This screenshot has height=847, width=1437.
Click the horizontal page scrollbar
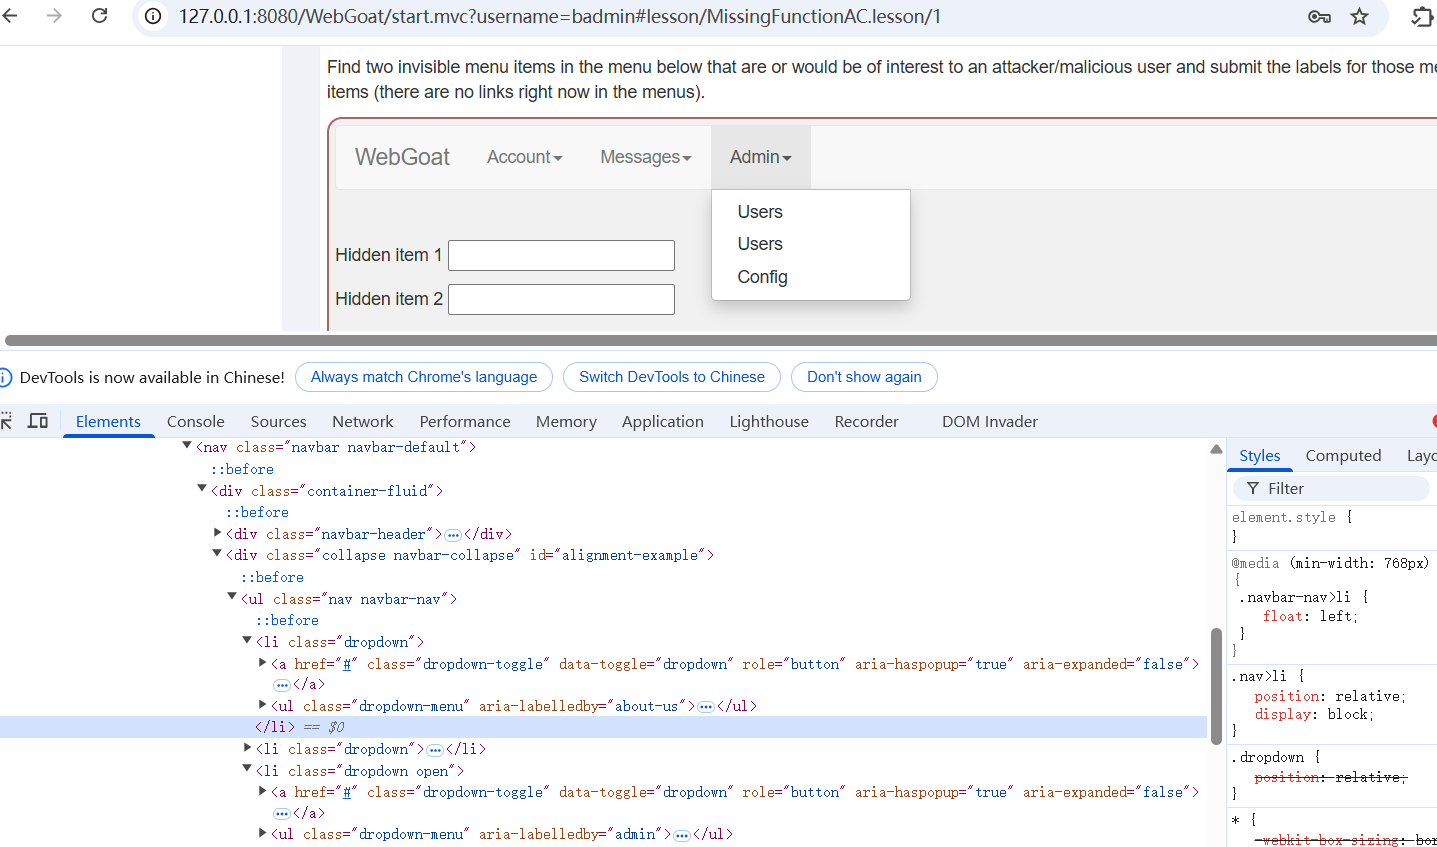coord(720,341)
